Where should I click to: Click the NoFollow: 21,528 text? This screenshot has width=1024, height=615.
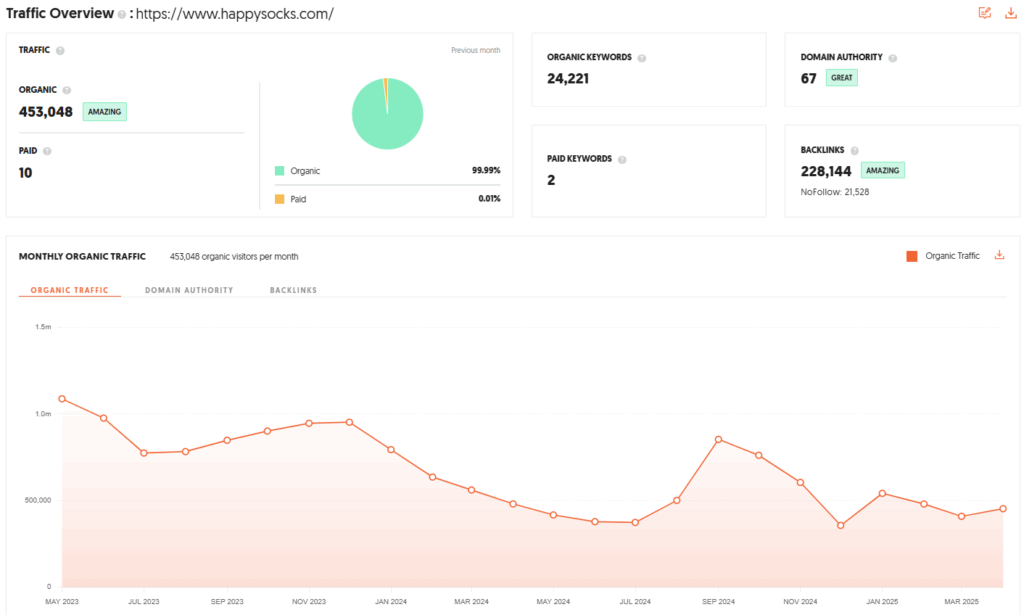pos(835,192)
